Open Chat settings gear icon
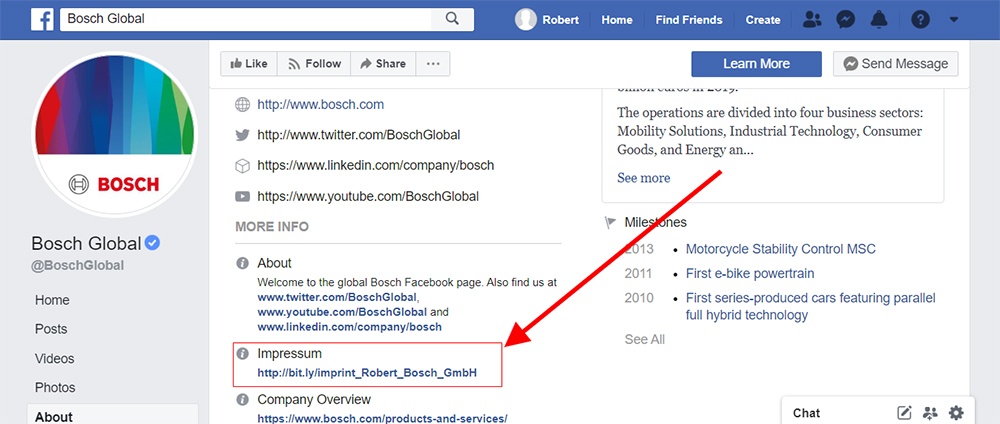The height and width of the screenshot is (424, 1000). [x=956, y=413]
